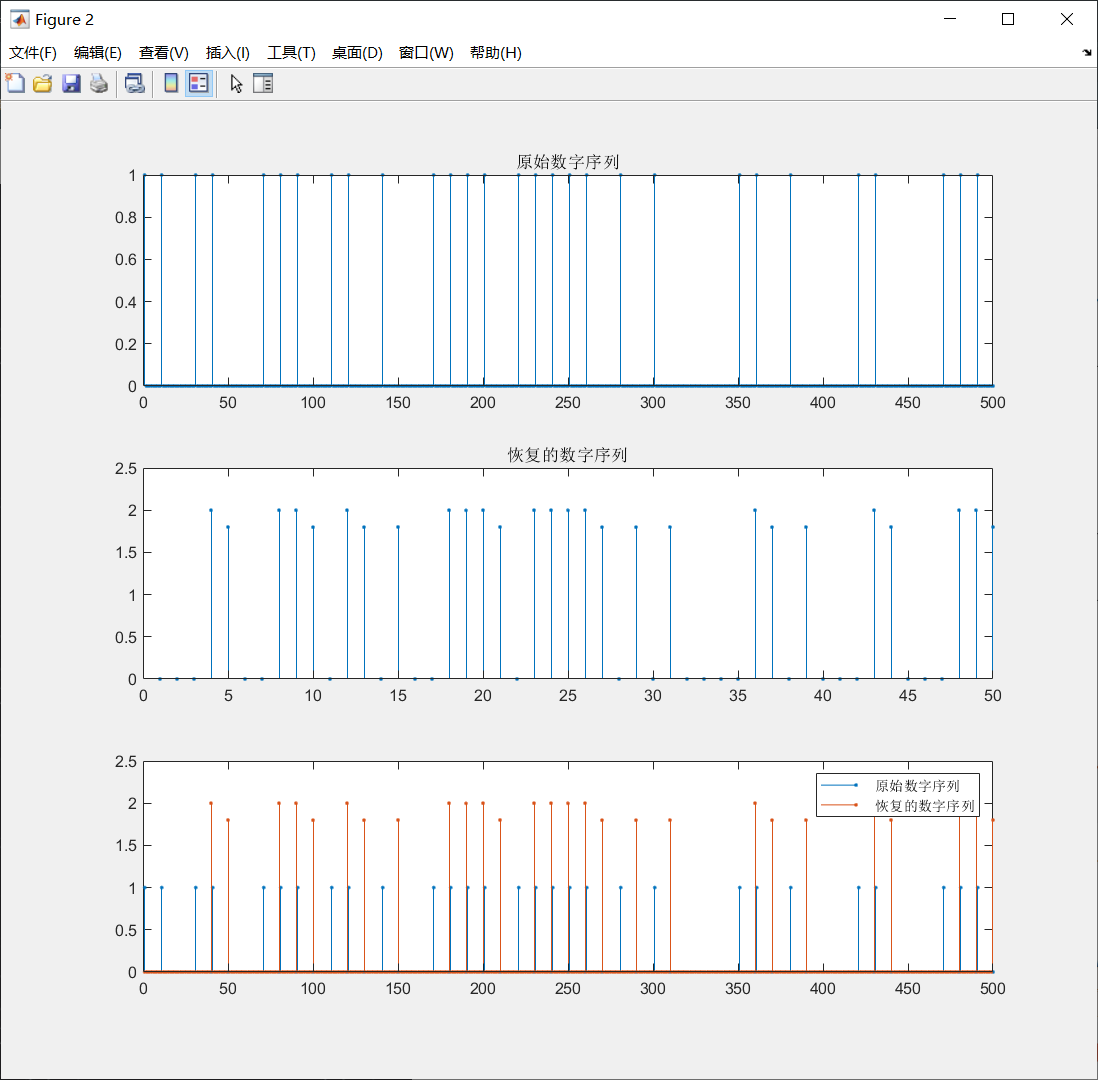1098x1080 pixels.
Task: Dock the figure using the corner arrow
Action: tap(1086, 53)
